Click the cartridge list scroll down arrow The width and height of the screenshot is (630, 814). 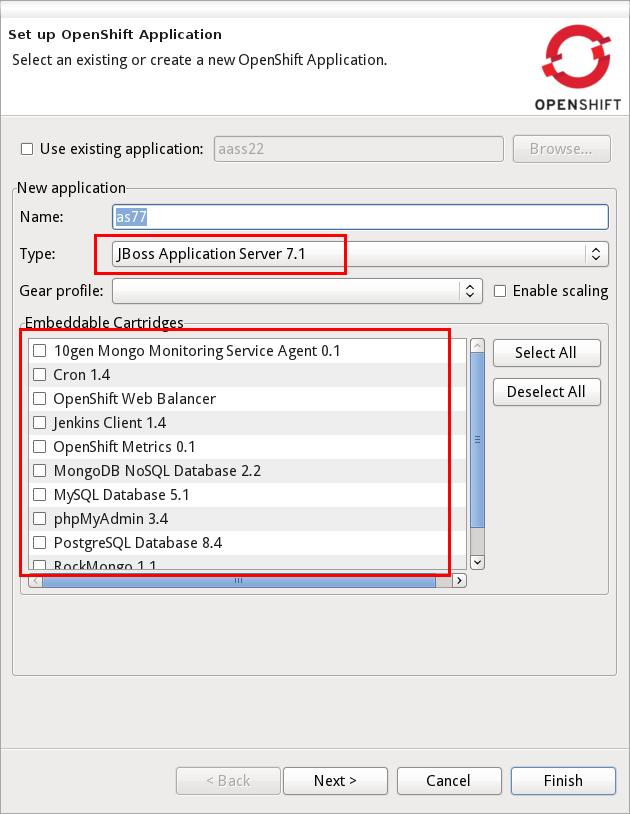point(477,562)
